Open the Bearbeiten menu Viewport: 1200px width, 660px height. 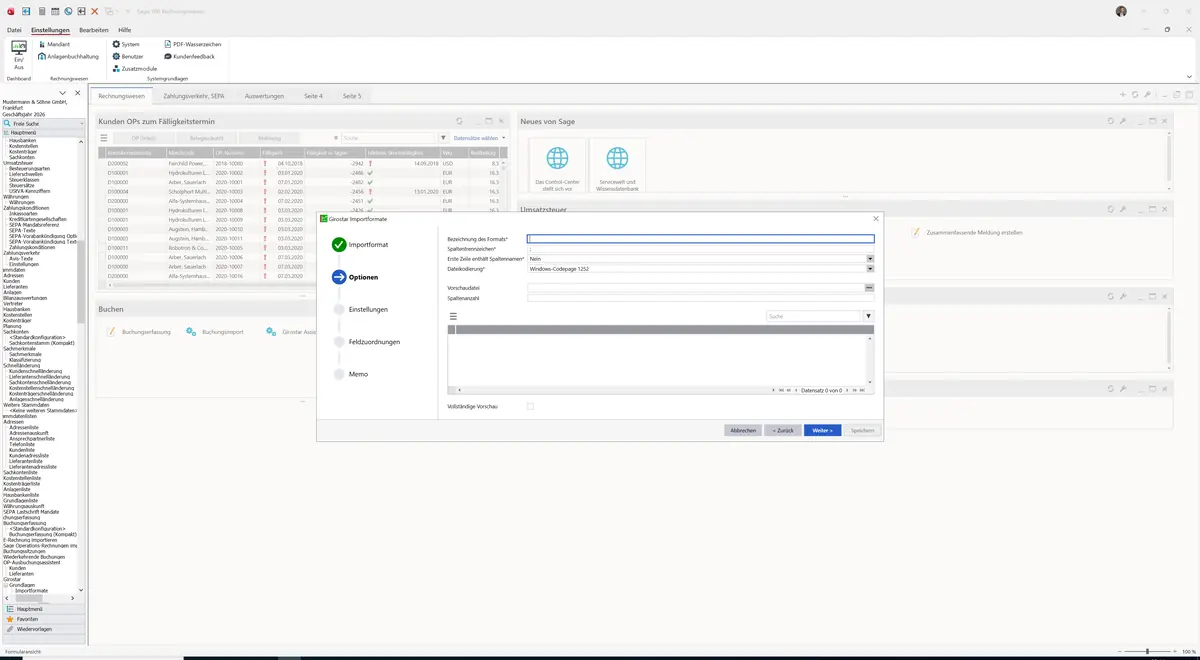[x=94, y=30]
